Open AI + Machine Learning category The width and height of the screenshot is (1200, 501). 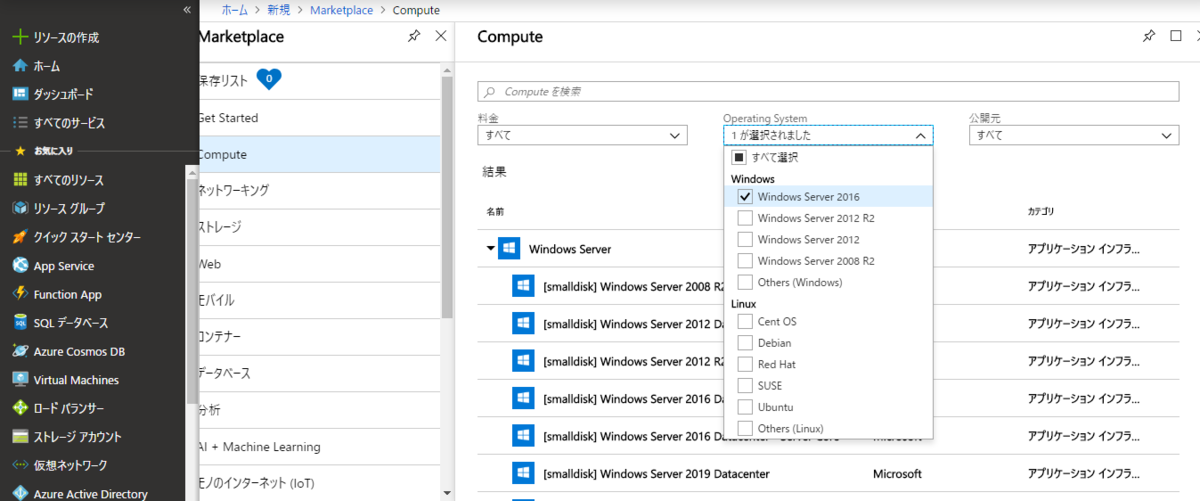tap(260, 447)
